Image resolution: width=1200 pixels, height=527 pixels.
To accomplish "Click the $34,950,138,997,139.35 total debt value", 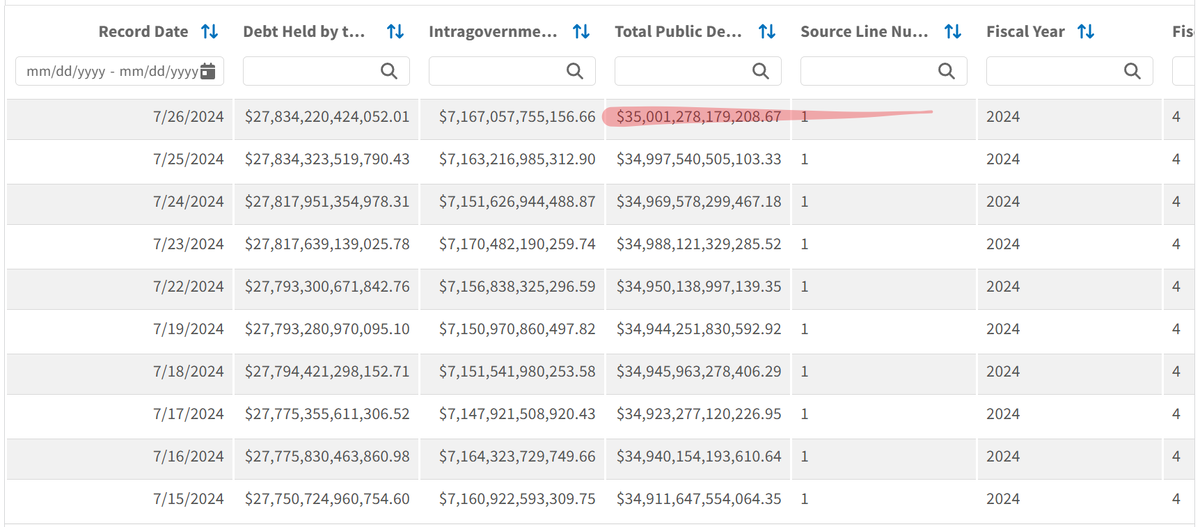I will click(x=699, y=287).
